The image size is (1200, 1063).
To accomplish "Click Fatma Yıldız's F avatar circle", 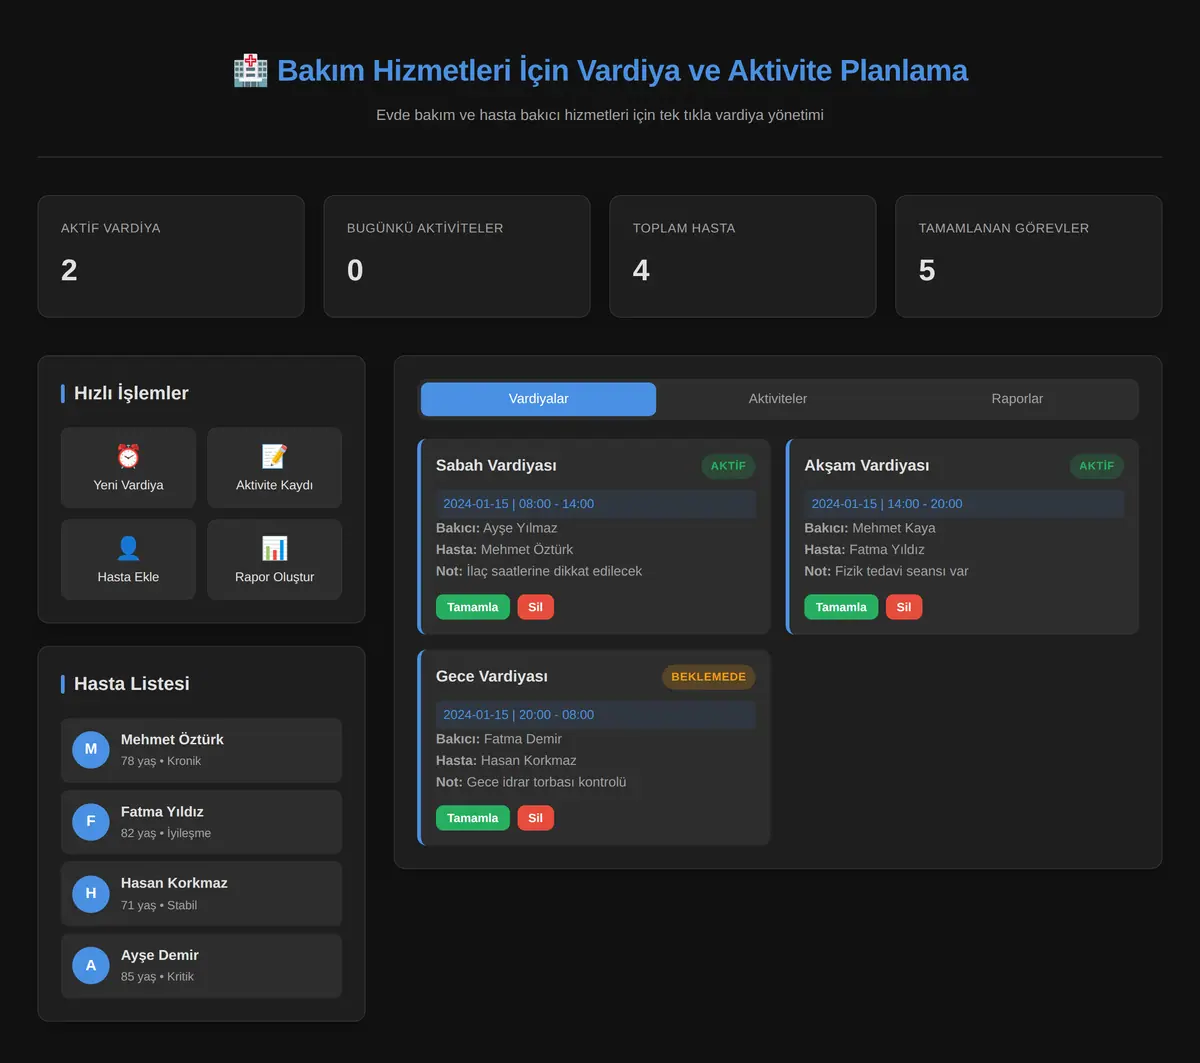I will tap(91, 821).
